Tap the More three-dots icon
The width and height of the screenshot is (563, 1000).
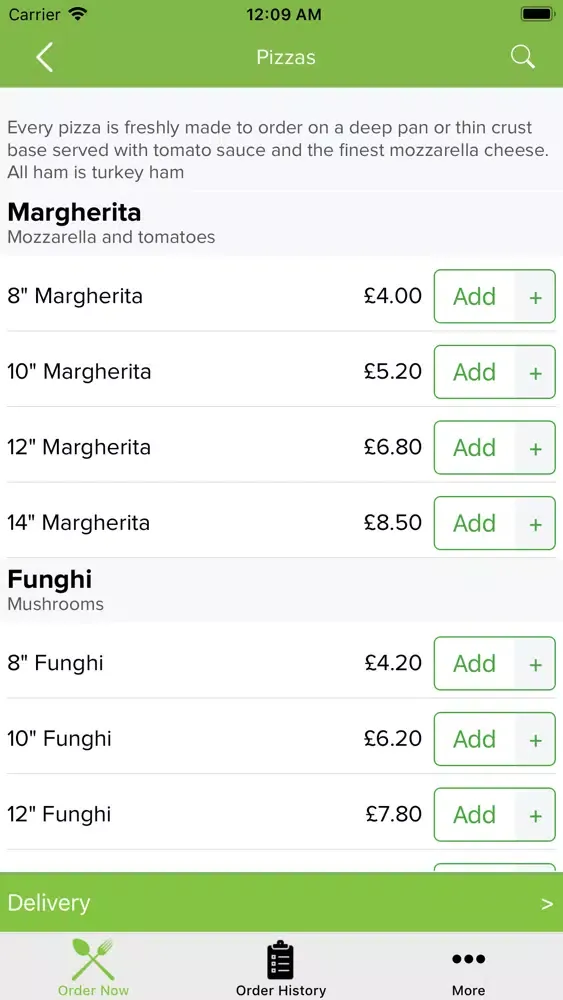click(468, 959)
